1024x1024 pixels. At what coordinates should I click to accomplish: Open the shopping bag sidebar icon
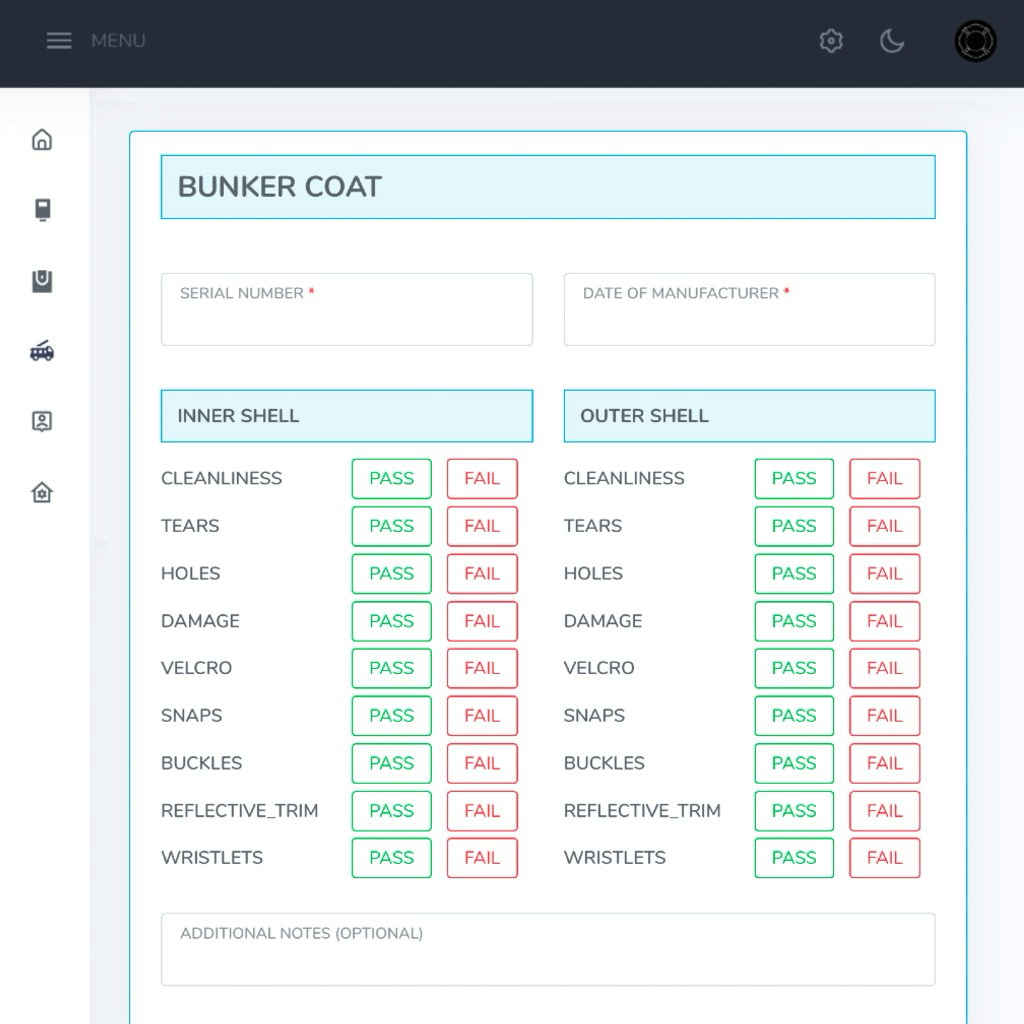pyautogui.click(x=42, y=281)
